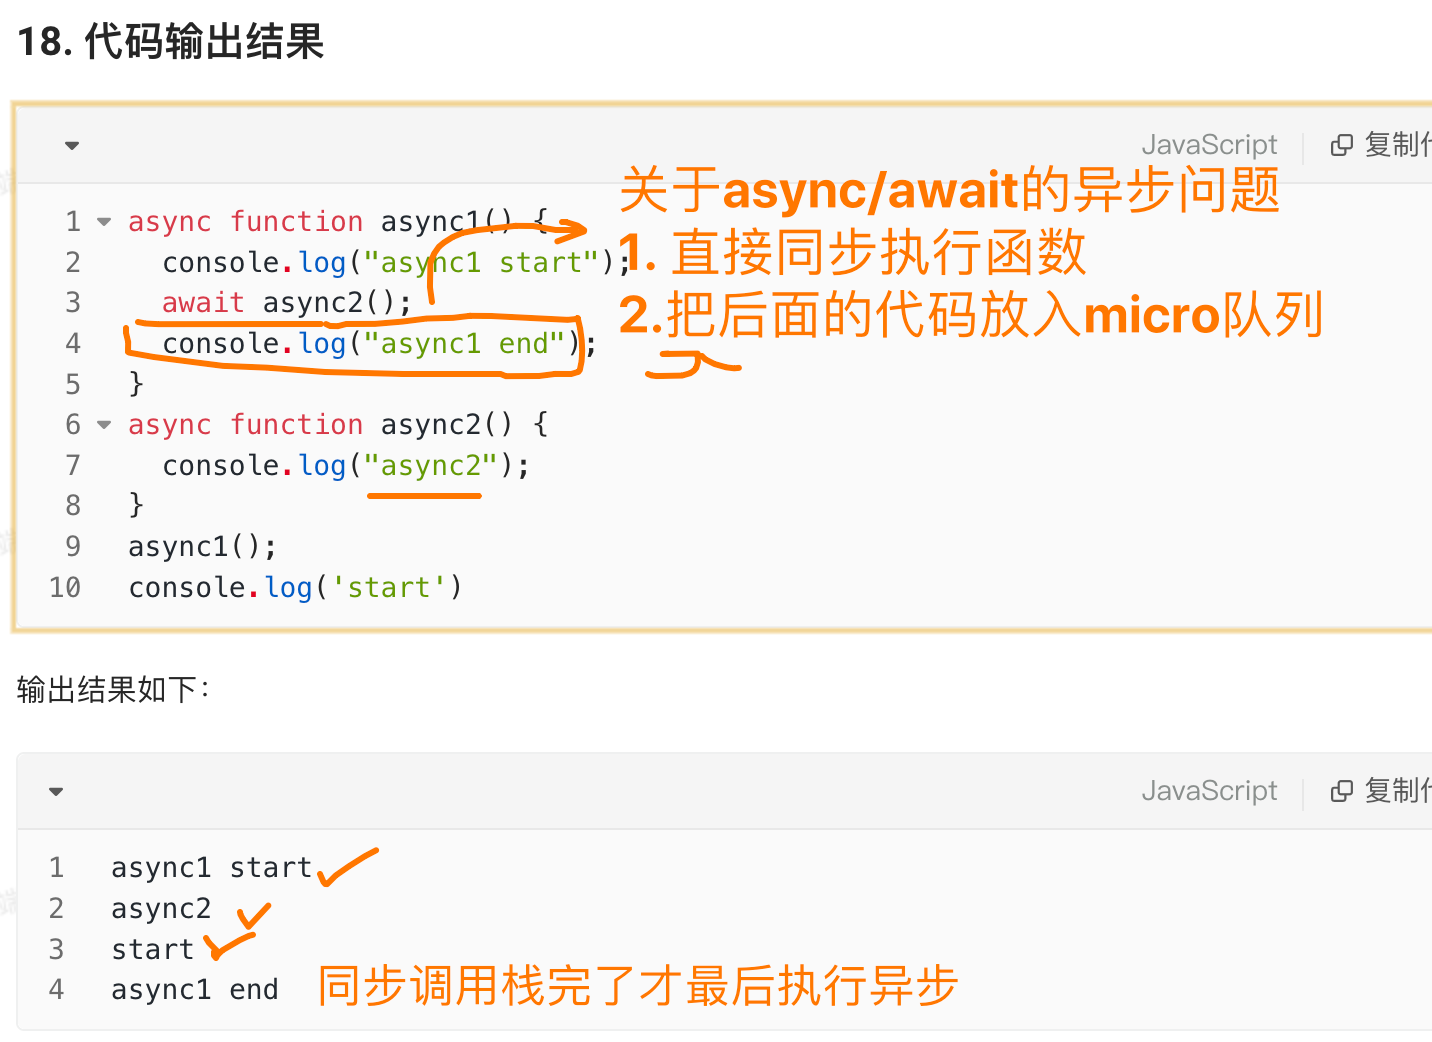Viewport: 1432px width, 1042px height.
Task: Click the await keyword on line 3
Action: [203, 303]
